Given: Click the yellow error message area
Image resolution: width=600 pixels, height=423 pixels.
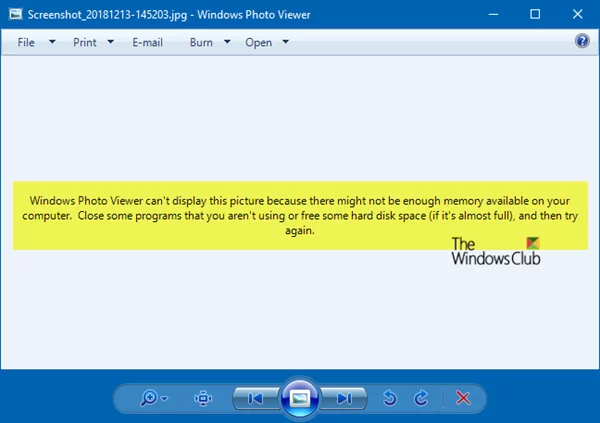Looking at the screenshot, I should click(300, 216).
